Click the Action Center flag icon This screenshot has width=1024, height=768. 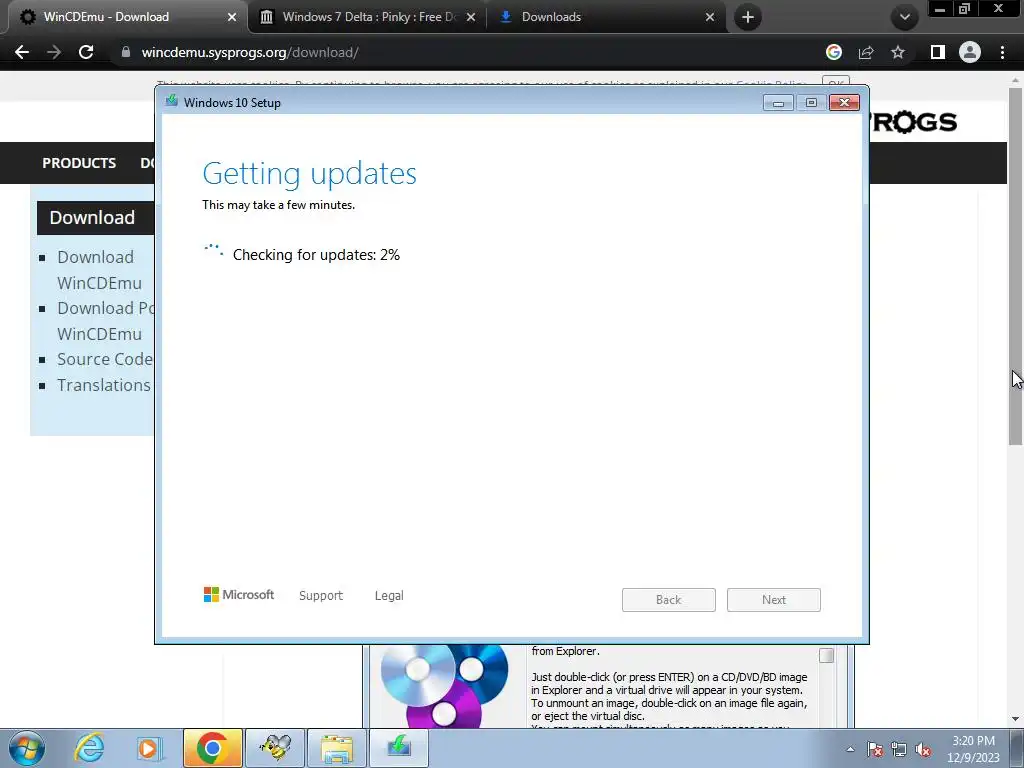click(875, 749)
